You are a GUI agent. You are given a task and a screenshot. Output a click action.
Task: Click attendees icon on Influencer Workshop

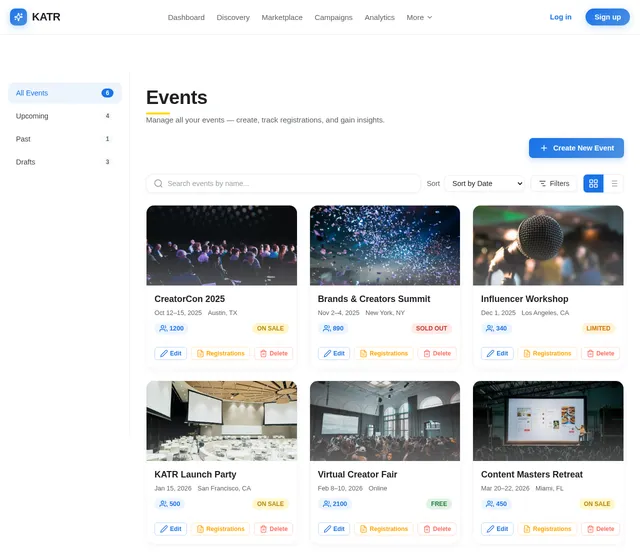pos(490,328)
